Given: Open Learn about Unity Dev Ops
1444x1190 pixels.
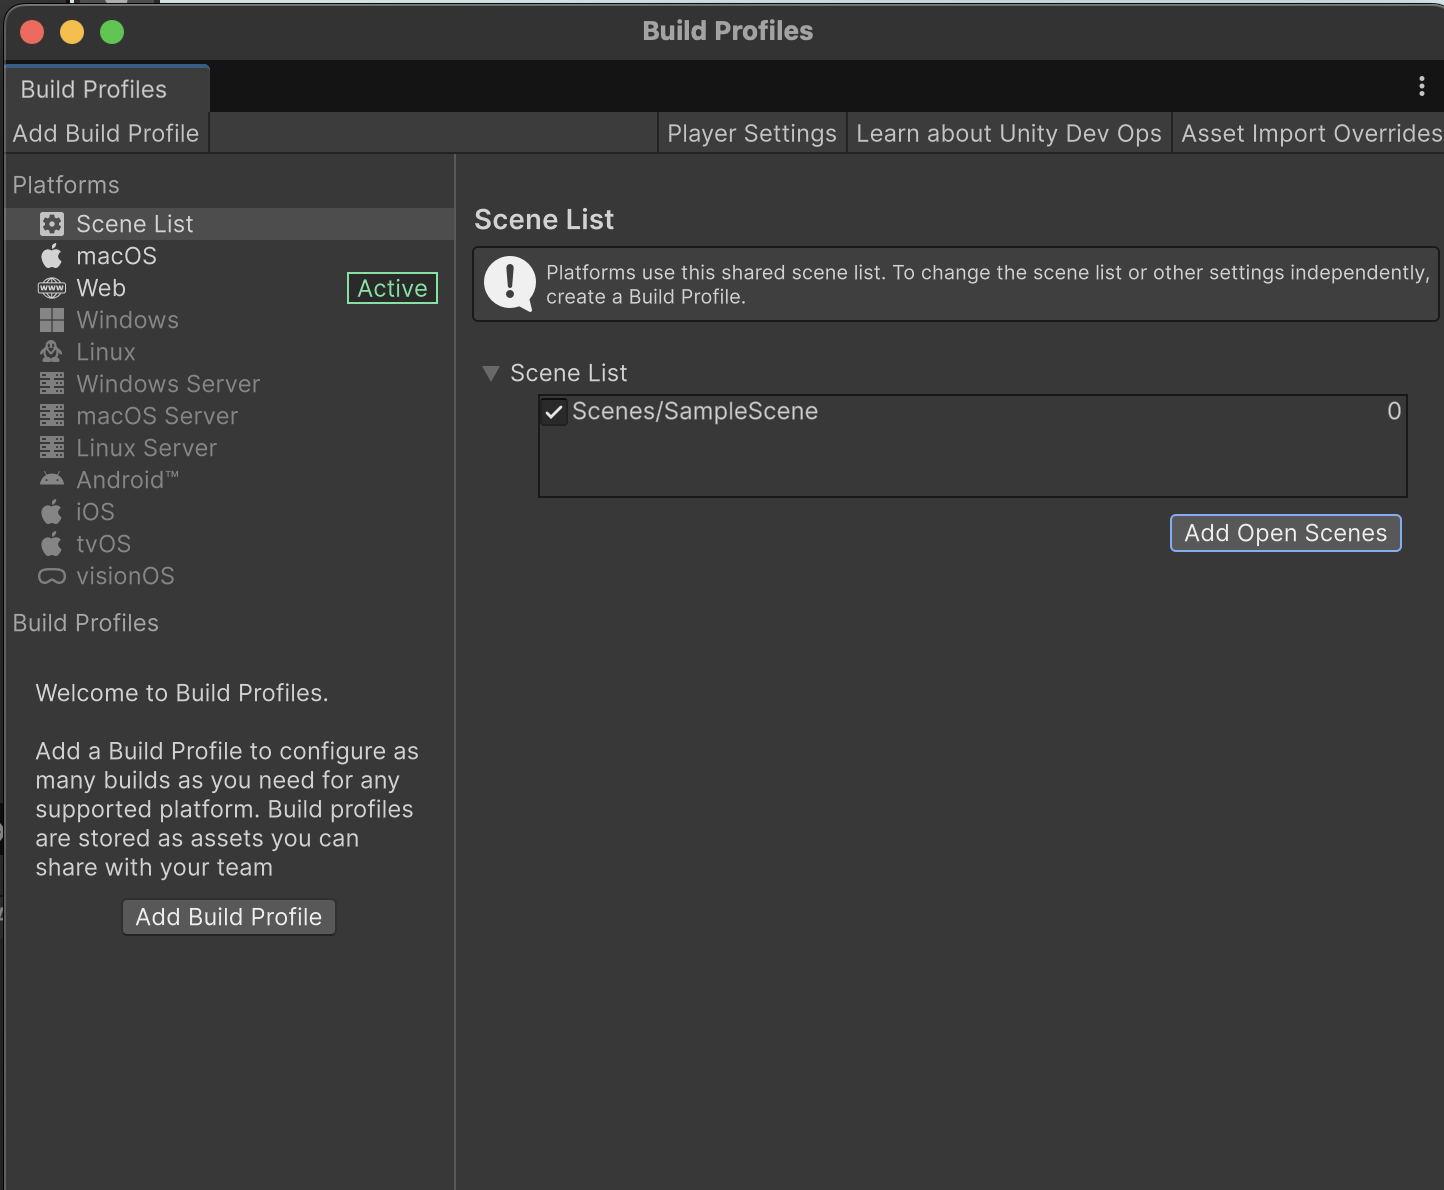Looking at the screenshot, I should tap(1009, 133).
